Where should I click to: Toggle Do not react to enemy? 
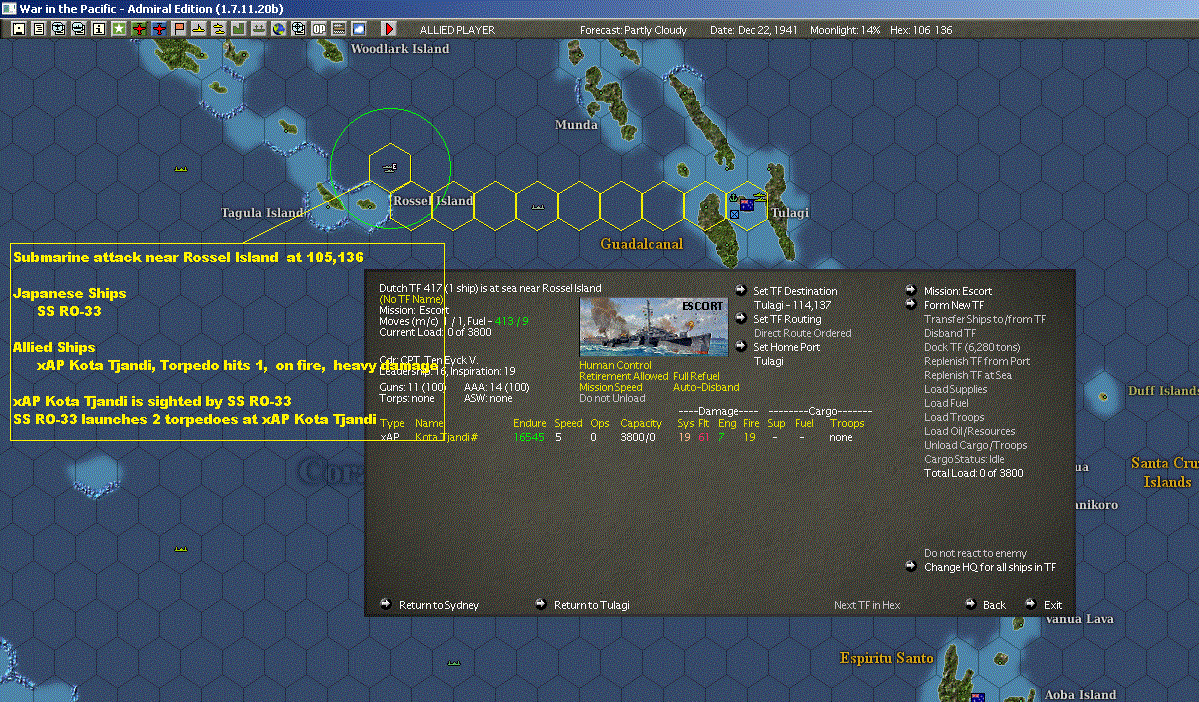(975, 553)
